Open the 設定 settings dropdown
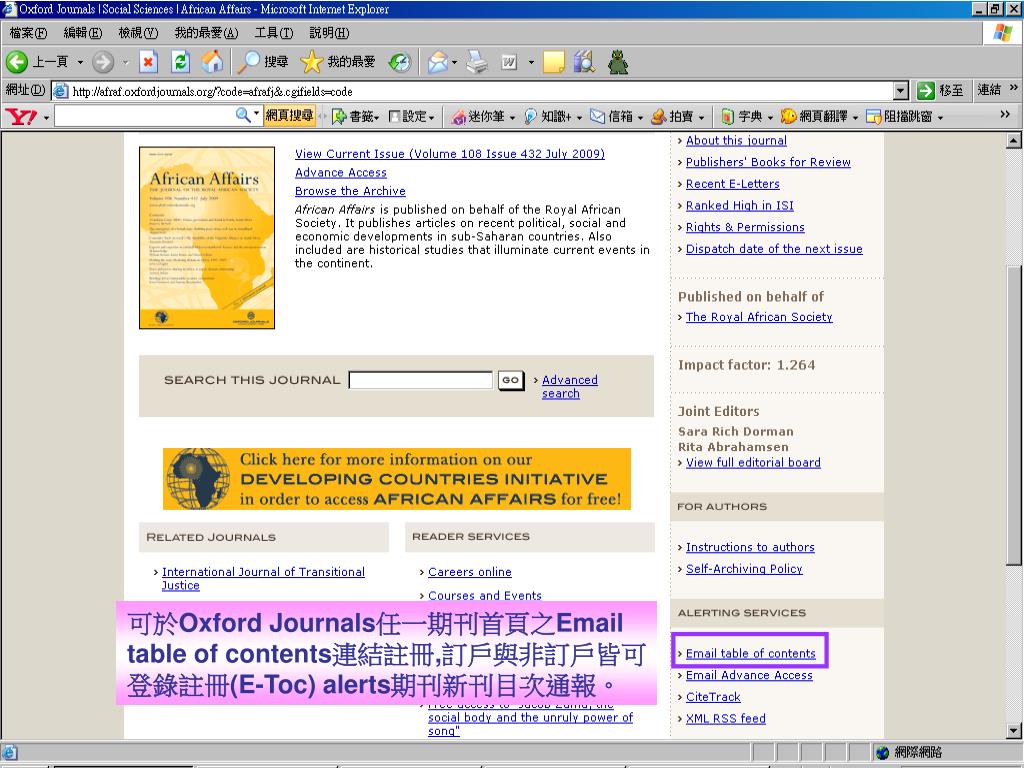Viewport: 1024px width, 768px height. coord(411,116)
